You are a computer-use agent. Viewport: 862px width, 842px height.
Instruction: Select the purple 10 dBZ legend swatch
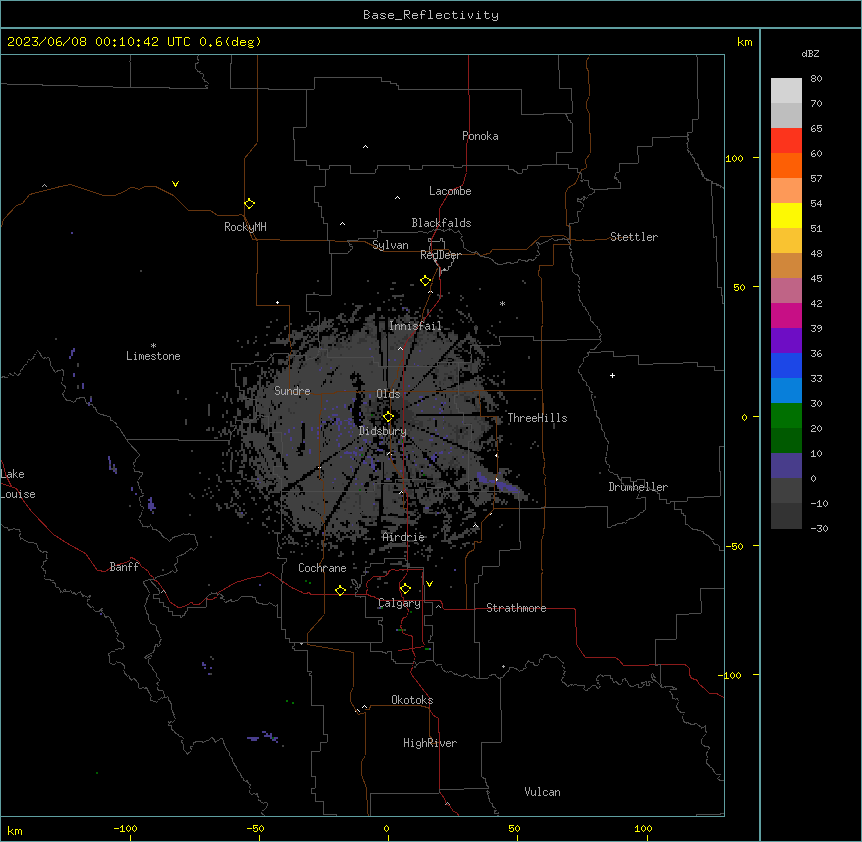pyautogui.click(x=786, y=466)
